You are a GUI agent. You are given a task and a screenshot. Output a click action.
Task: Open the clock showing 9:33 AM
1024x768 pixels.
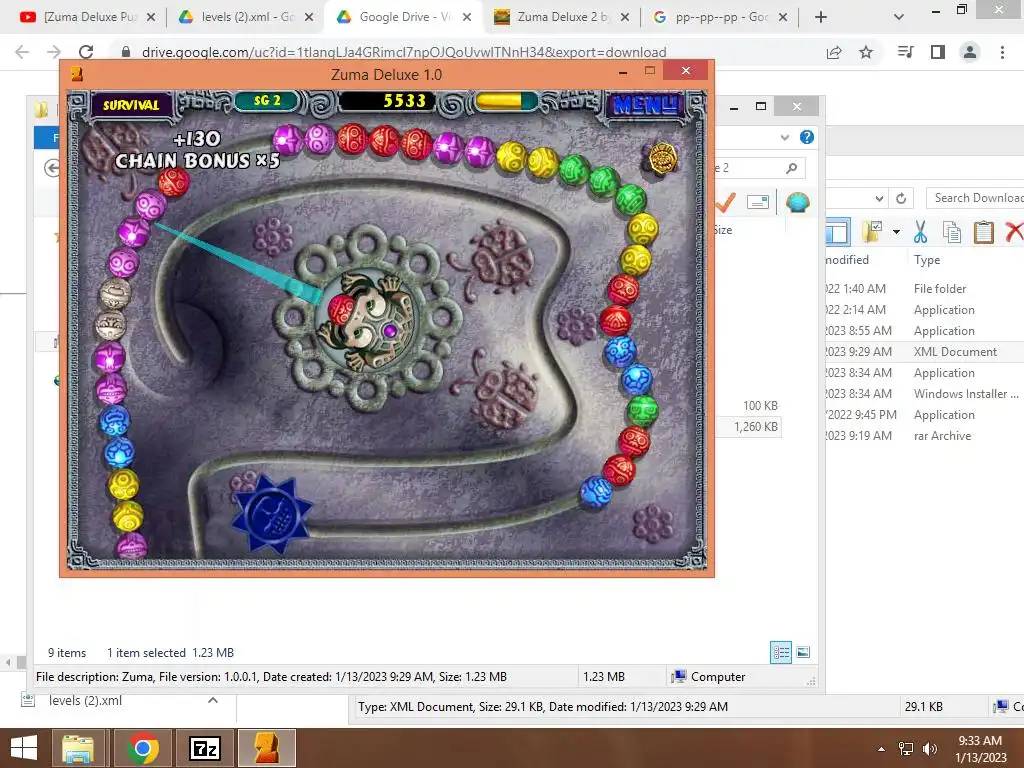tap(981, 749)
